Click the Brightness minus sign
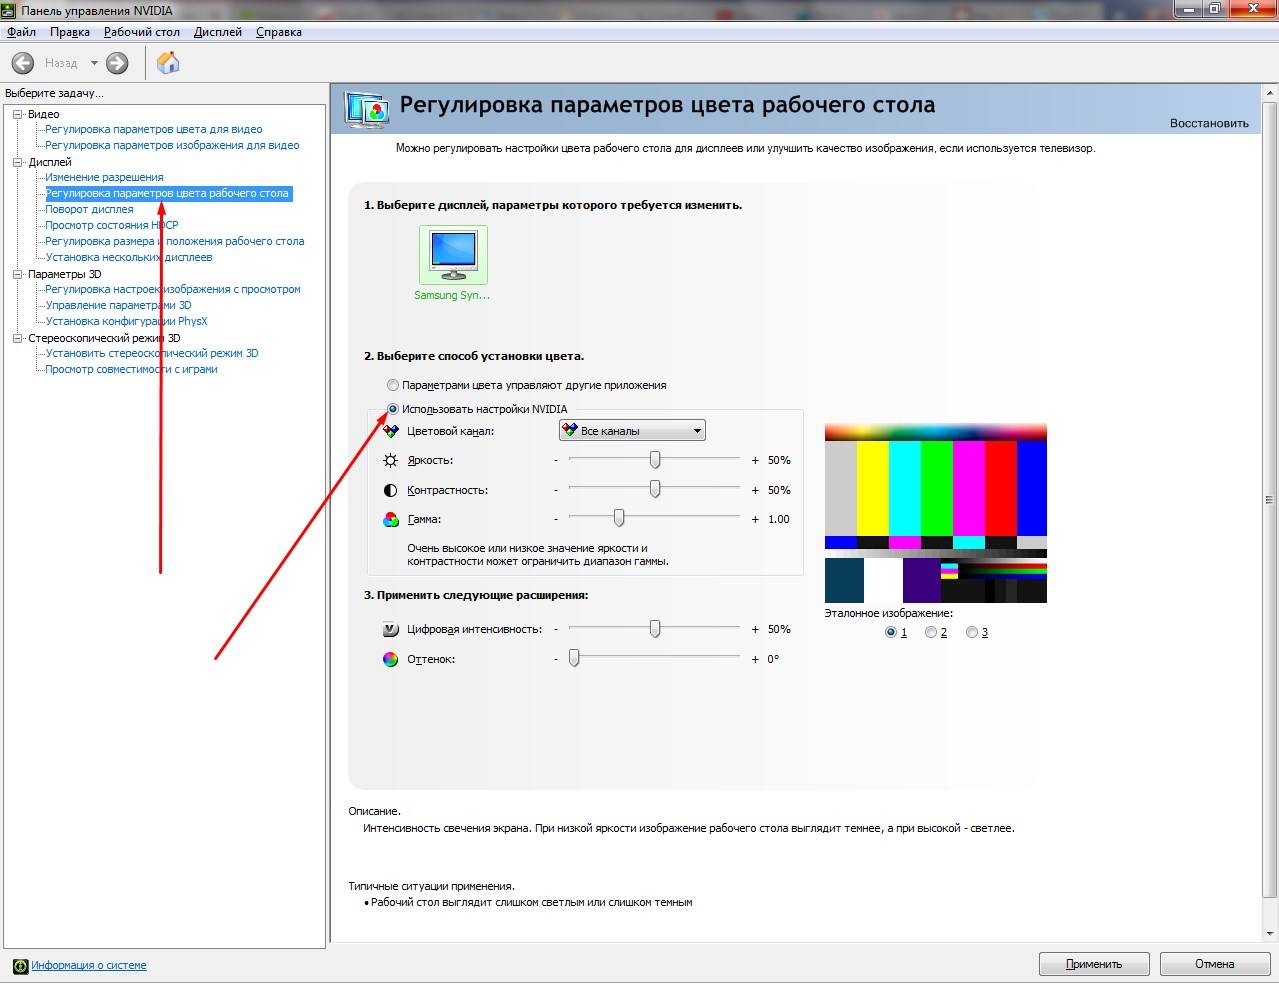Image resolution: width=1279 pixels, height=984 pixels. [556, 461]
